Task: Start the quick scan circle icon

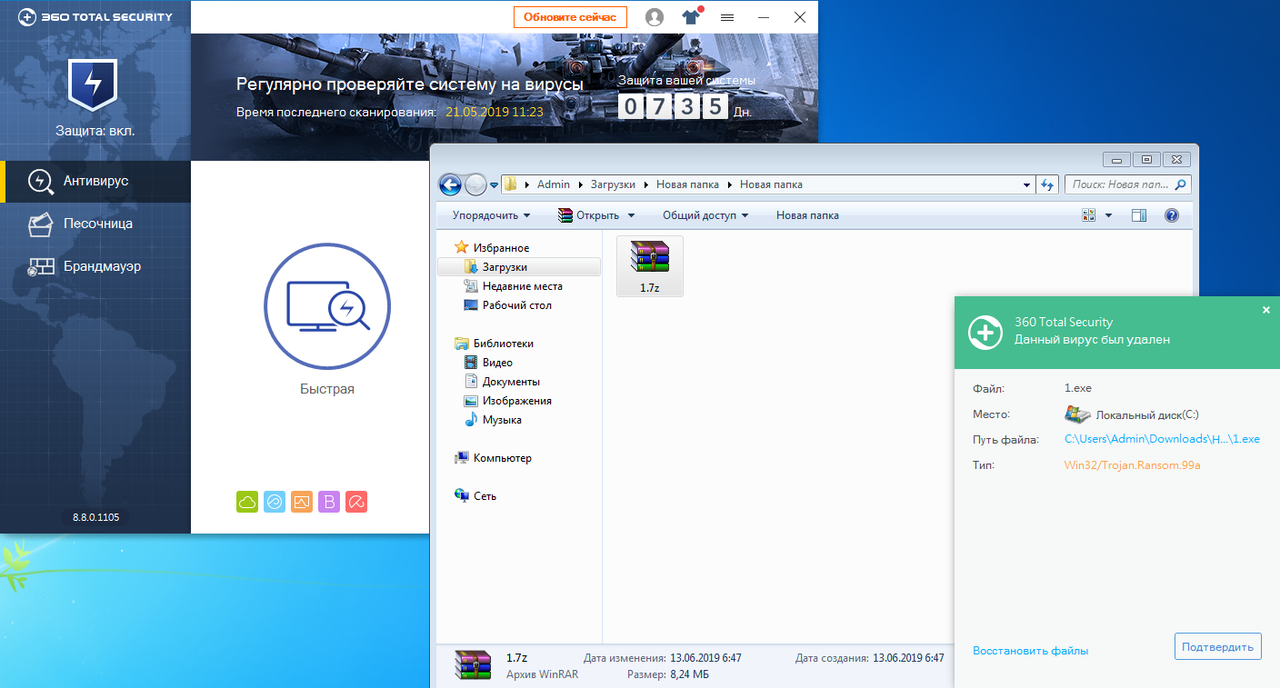Action: tap(327, 305)
